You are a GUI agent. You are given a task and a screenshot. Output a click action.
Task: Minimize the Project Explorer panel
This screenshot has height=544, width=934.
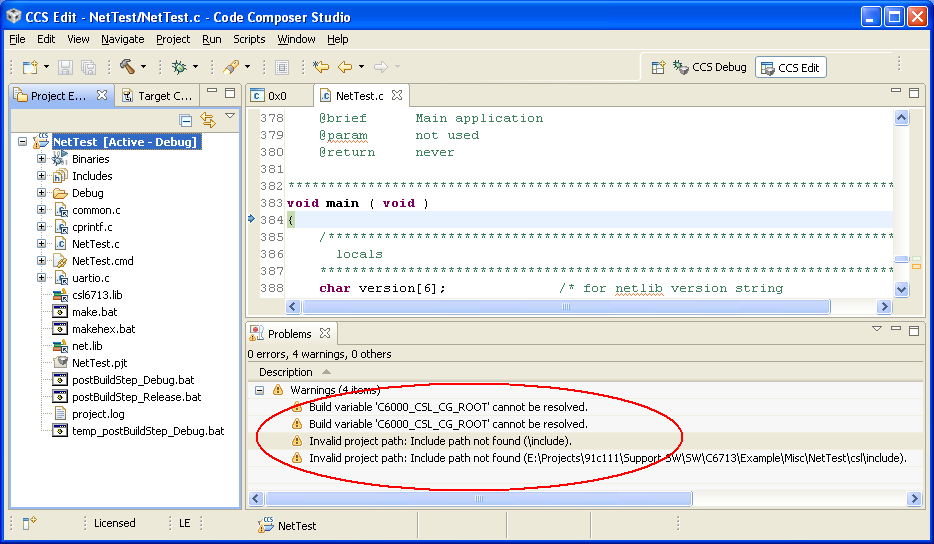[x=211, y=91]
